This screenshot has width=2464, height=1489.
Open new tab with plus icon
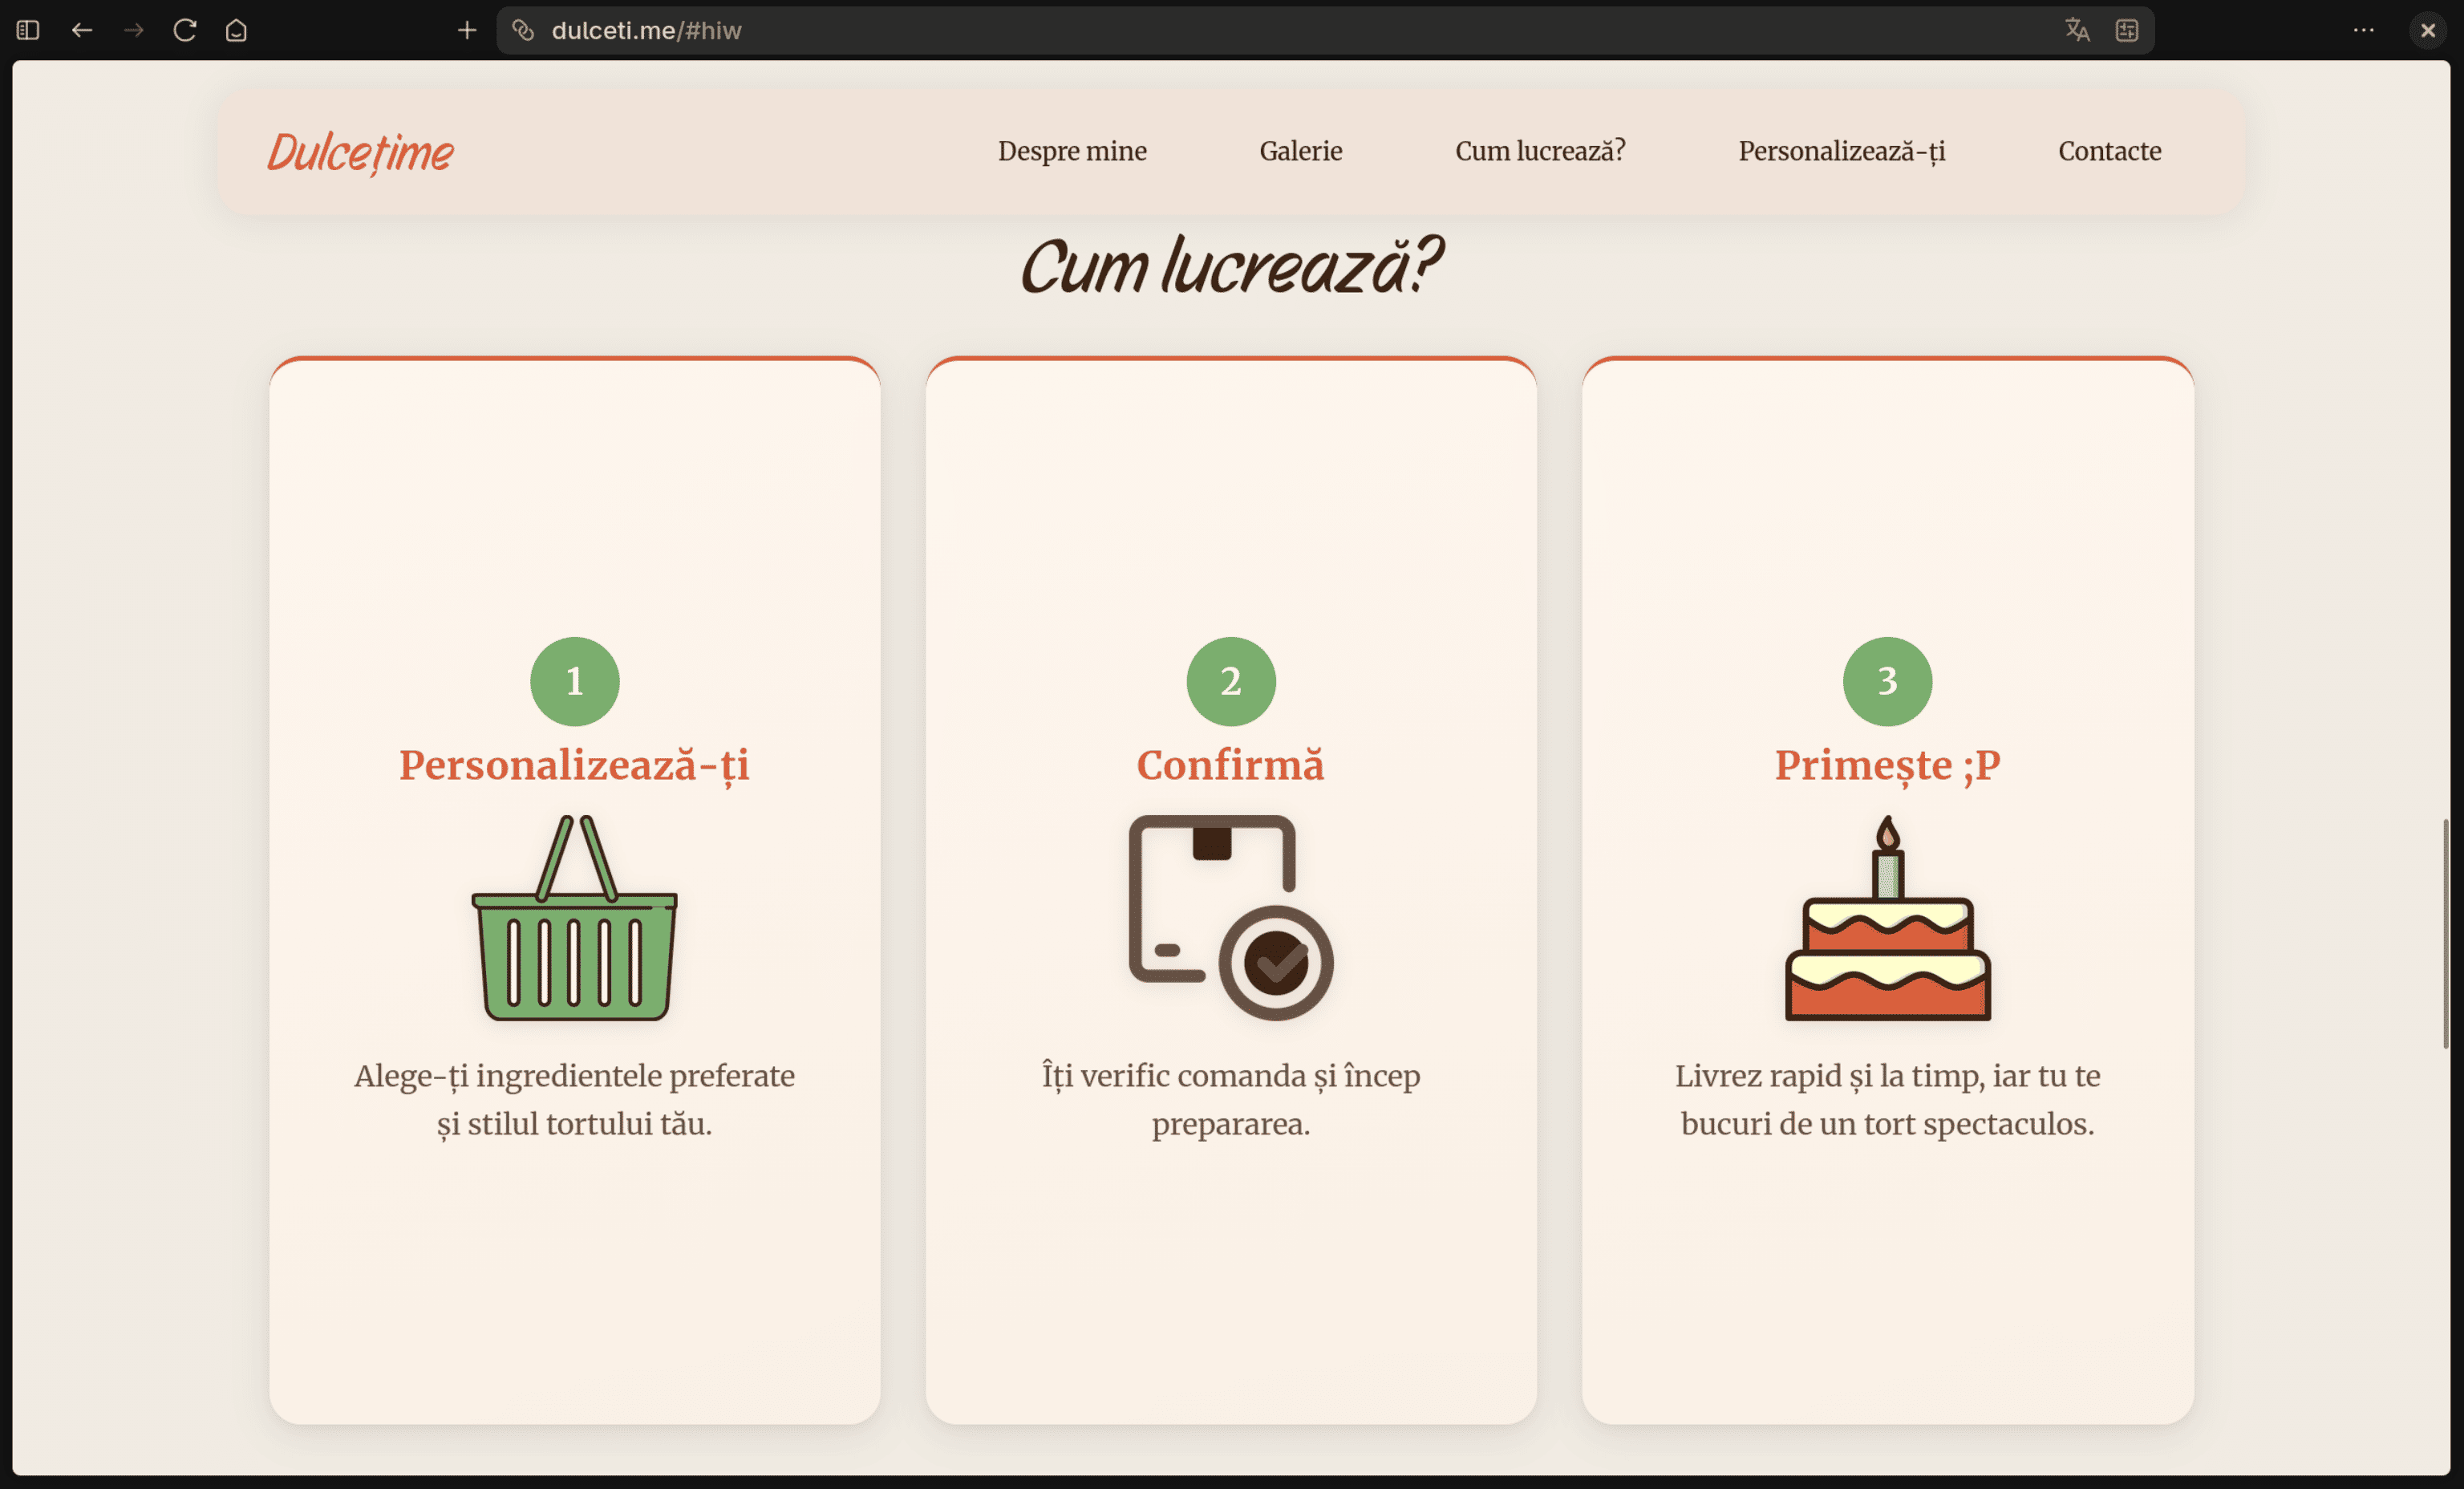467,30
